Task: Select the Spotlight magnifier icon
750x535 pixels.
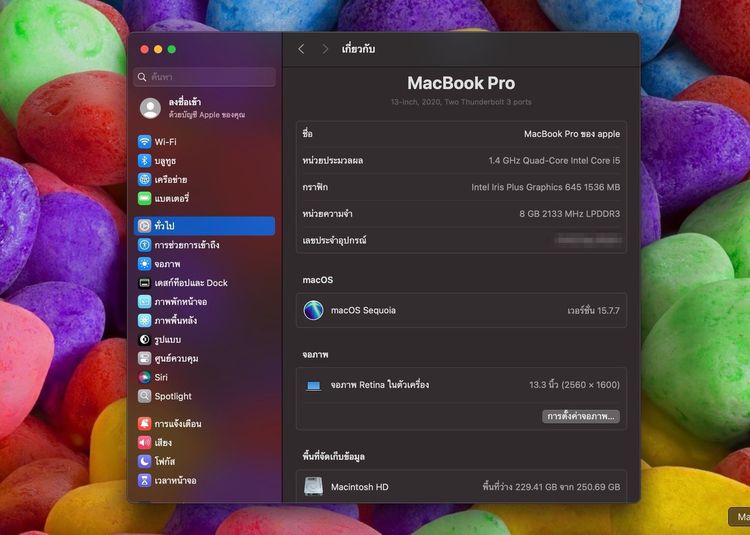Action: [144, 396]
